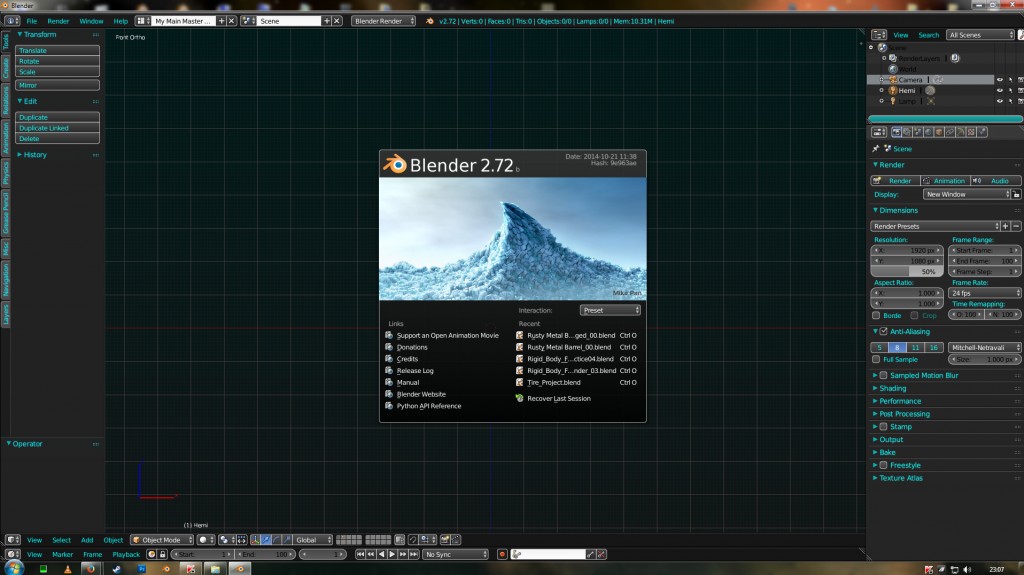
Task: Open the Render menu in info header
Action: pyautogui.click(x=58, y=21)
